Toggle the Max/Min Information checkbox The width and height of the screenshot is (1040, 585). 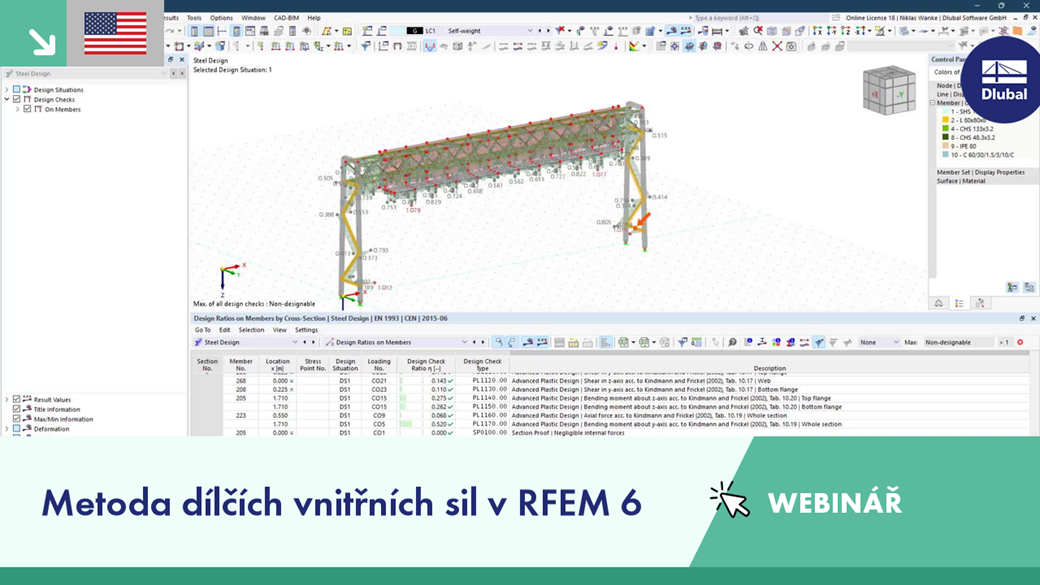click(17, 419)
